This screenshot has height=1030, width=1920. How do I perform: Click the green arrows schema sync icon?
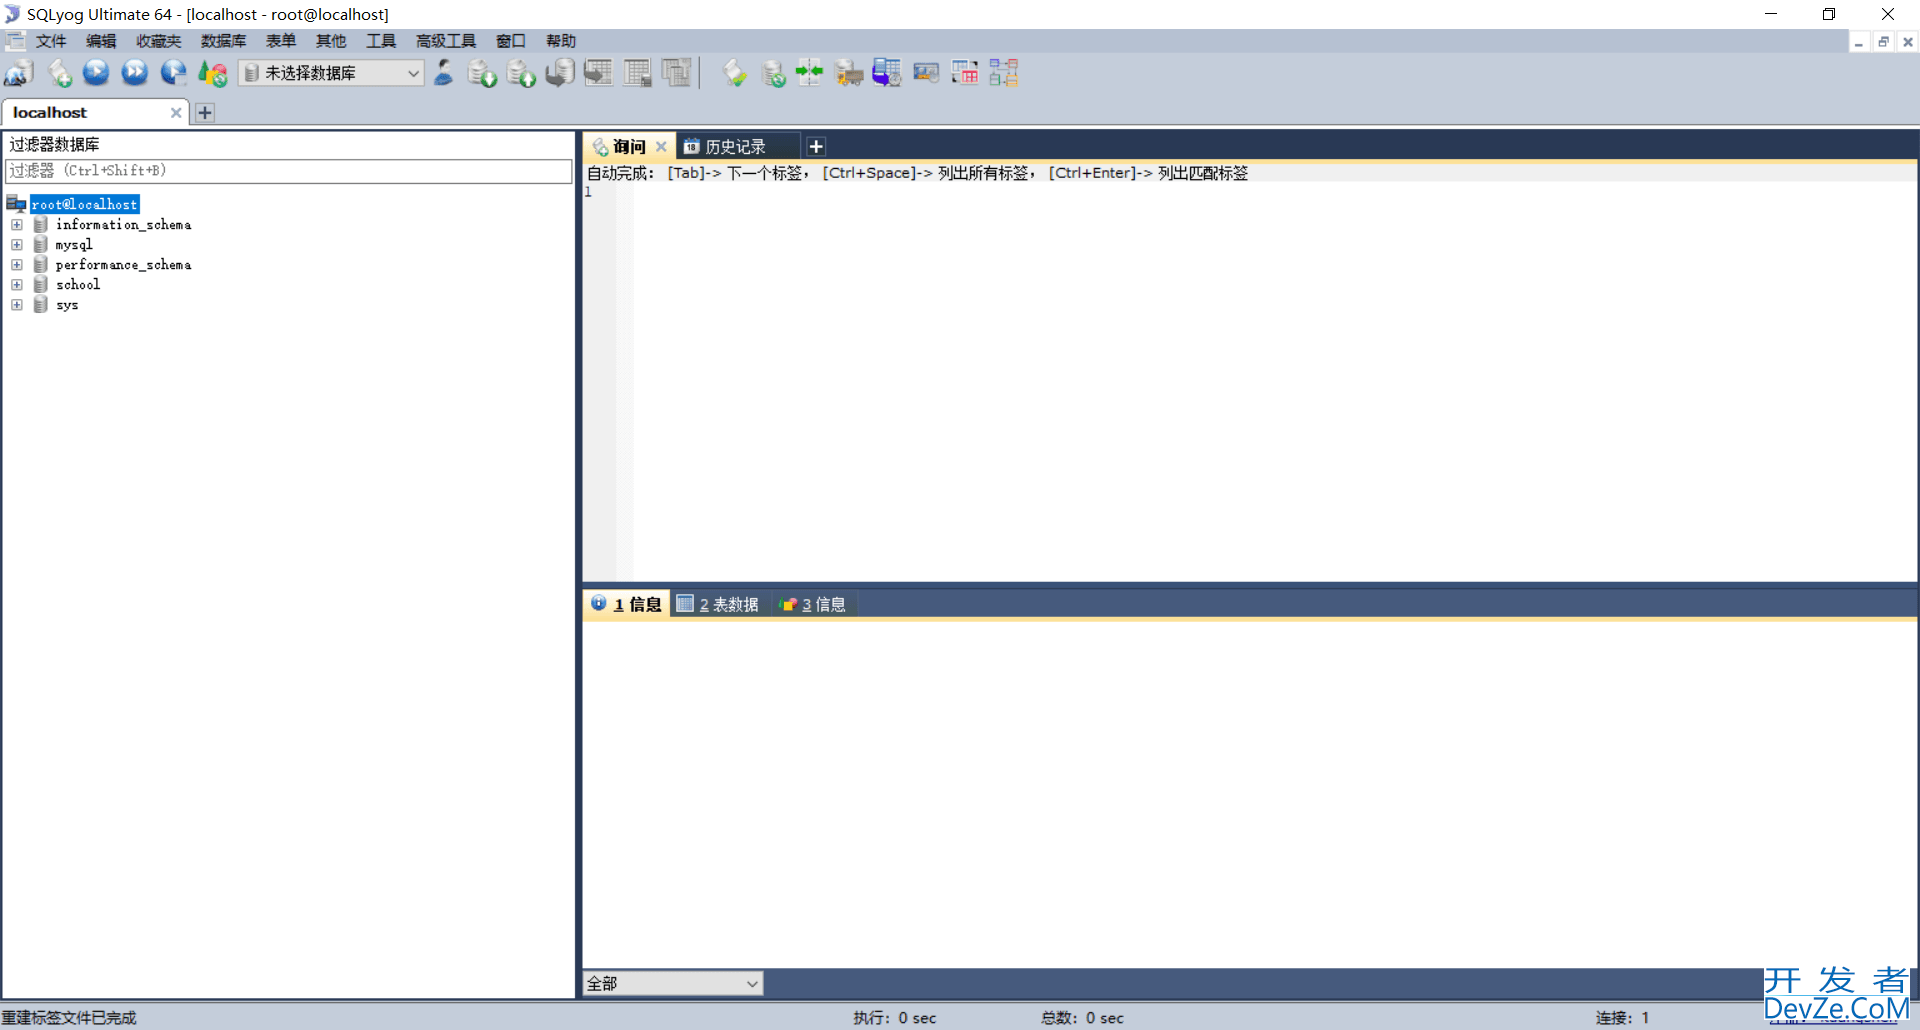(809, 72)
